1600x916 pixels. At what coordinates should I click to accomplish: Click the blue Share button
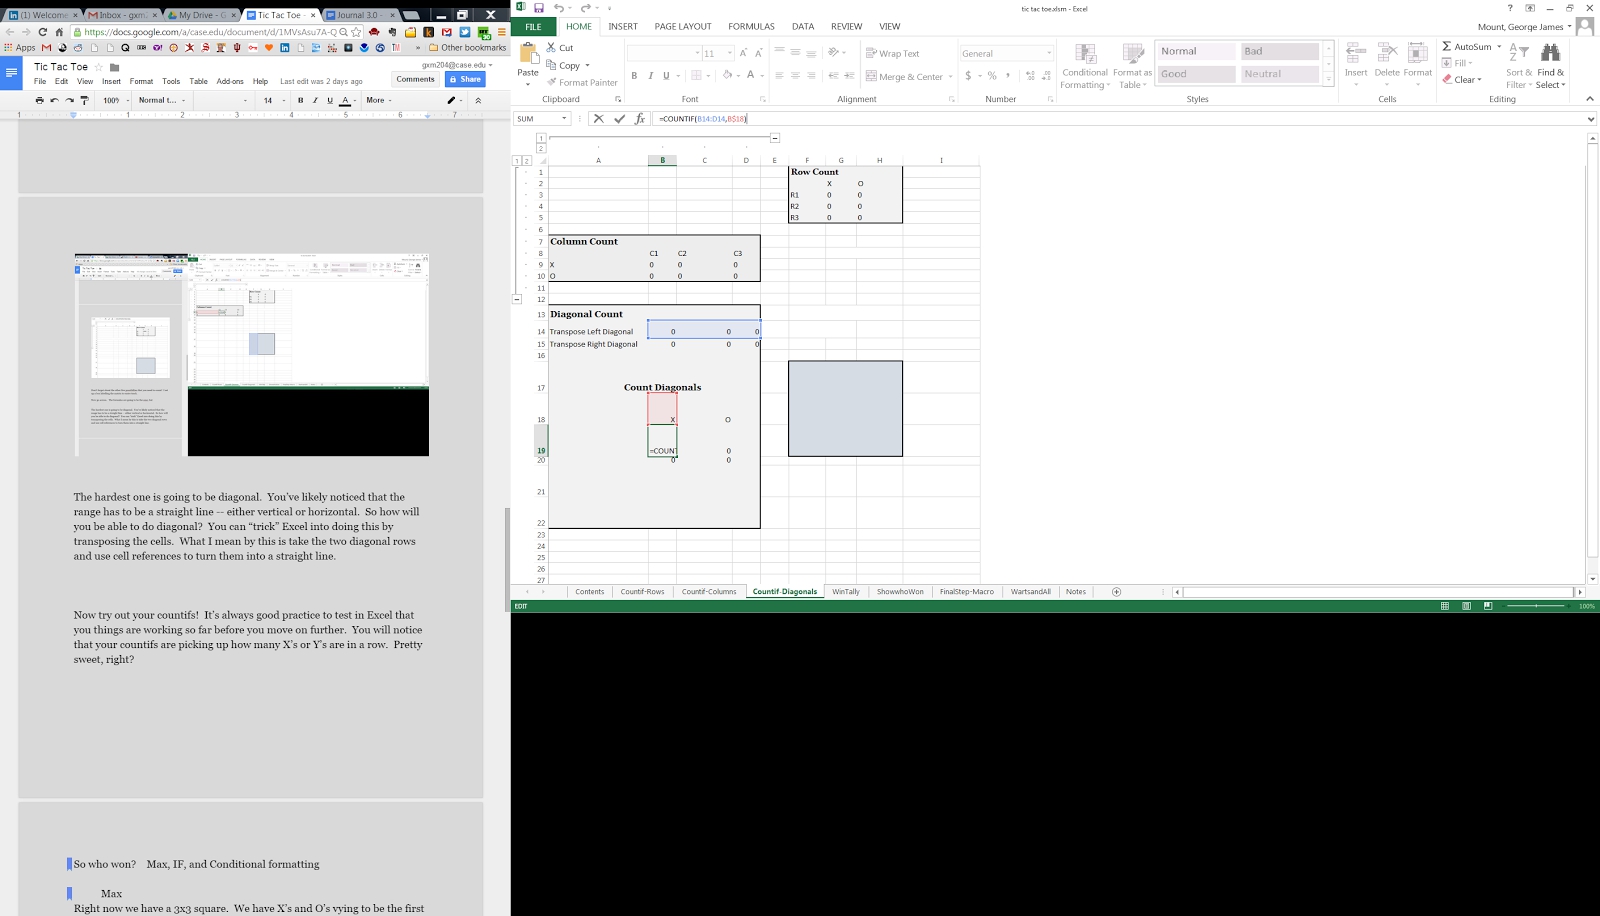465,79
